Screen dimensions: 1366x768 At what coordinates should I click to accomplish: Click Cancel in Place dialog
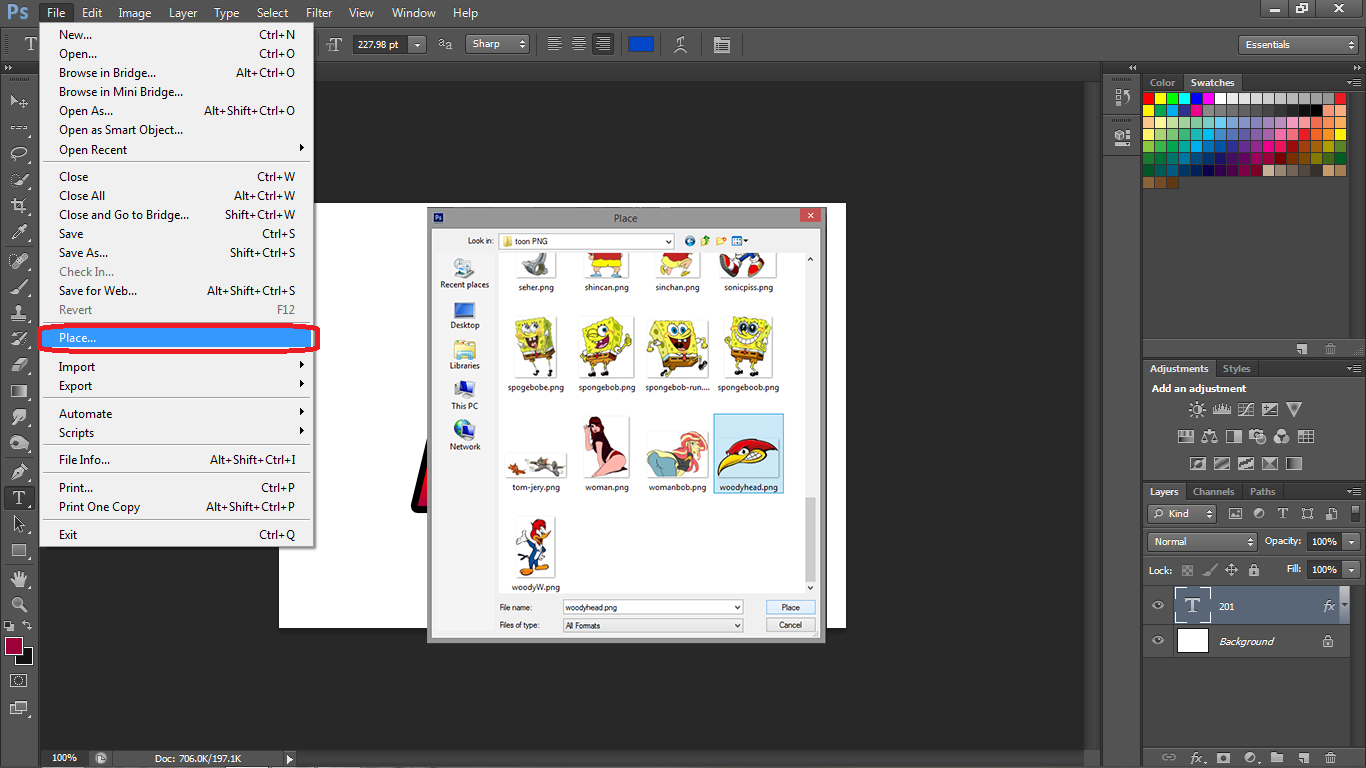pos(791,625)
